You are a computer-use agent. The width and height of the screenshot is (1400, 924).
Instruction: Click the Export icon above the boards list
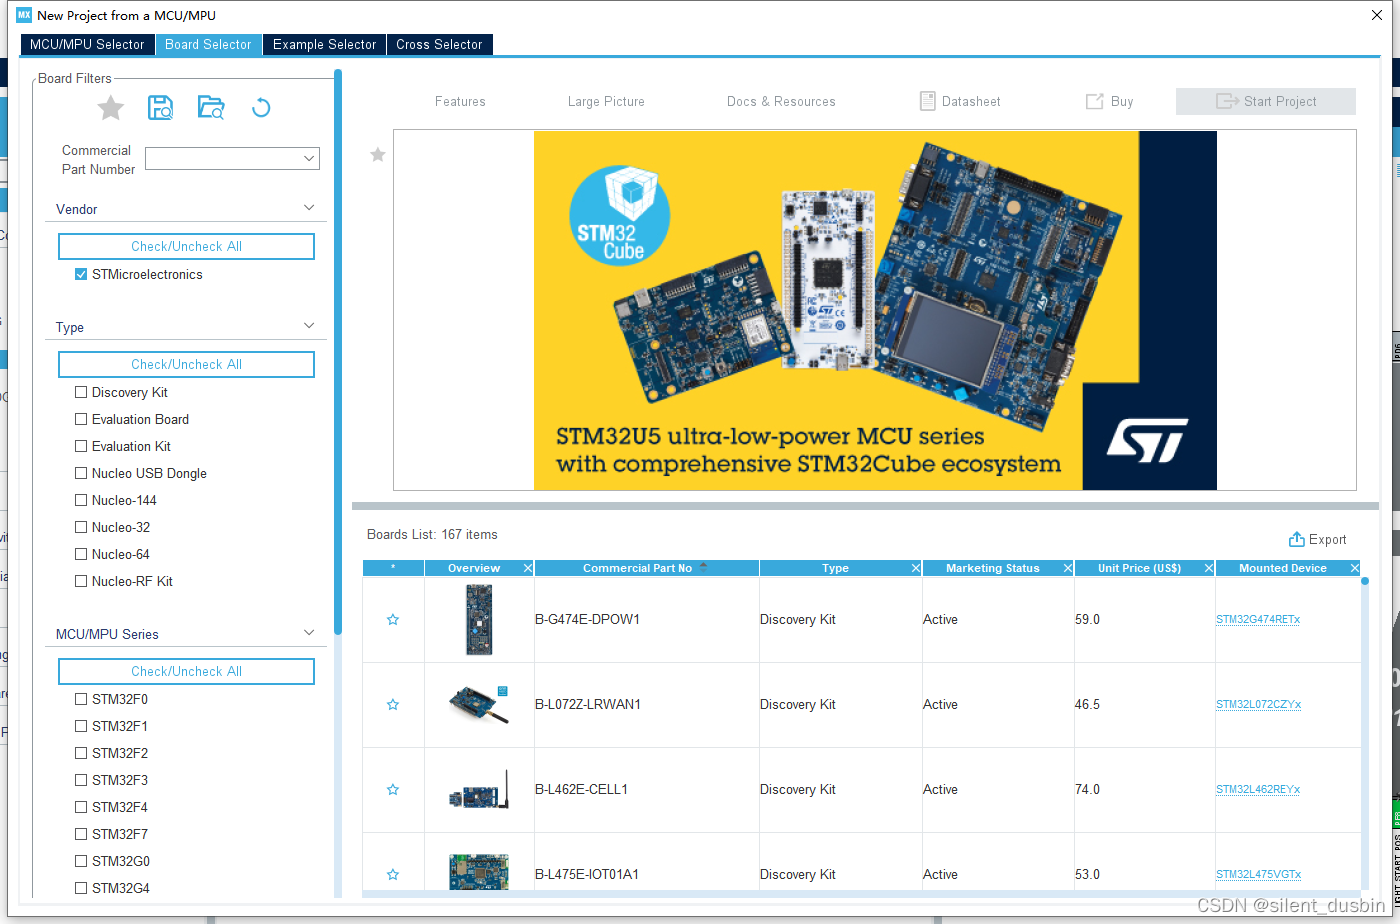coord(1297,539)
